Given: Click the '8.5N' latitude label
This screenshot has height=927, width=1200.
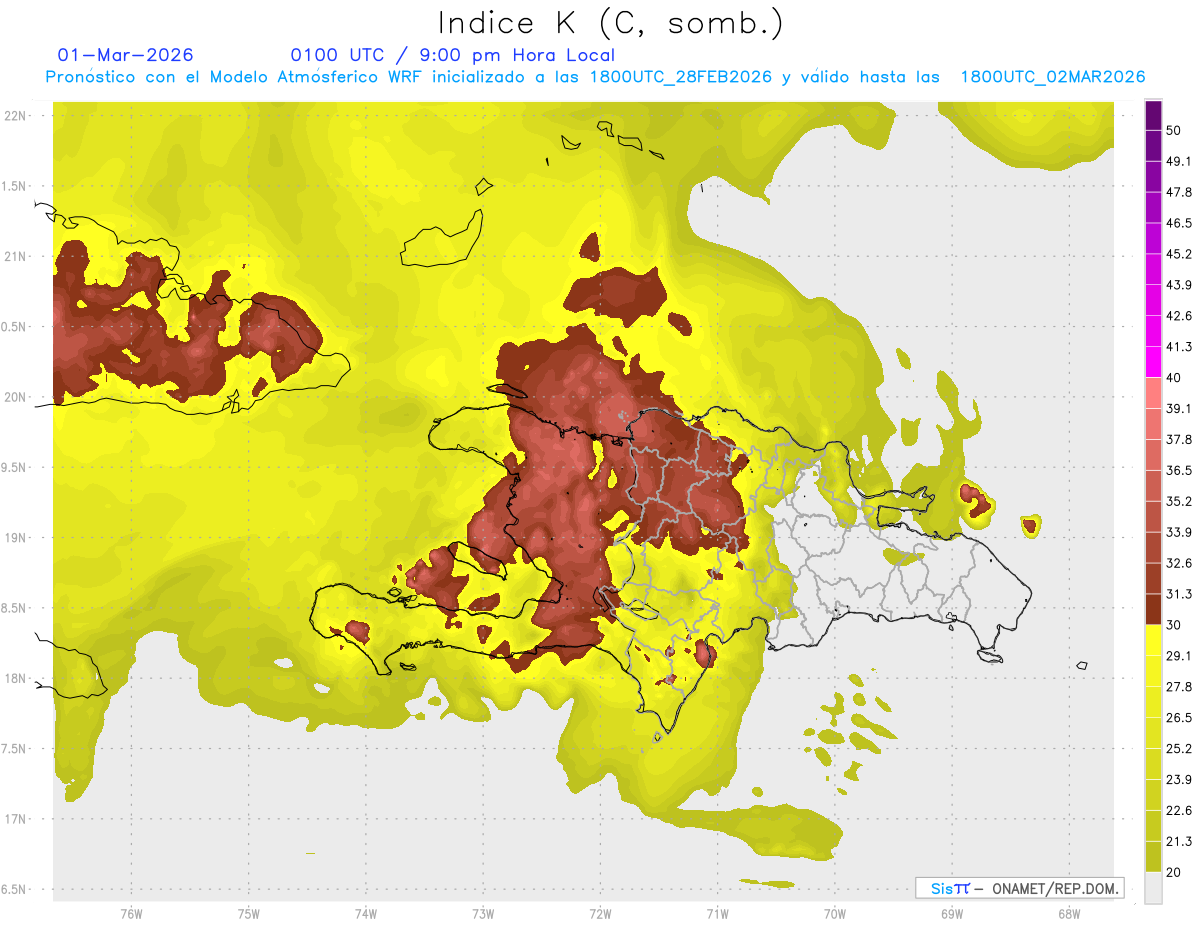Looking at the screenshot, I should [14, 608].
